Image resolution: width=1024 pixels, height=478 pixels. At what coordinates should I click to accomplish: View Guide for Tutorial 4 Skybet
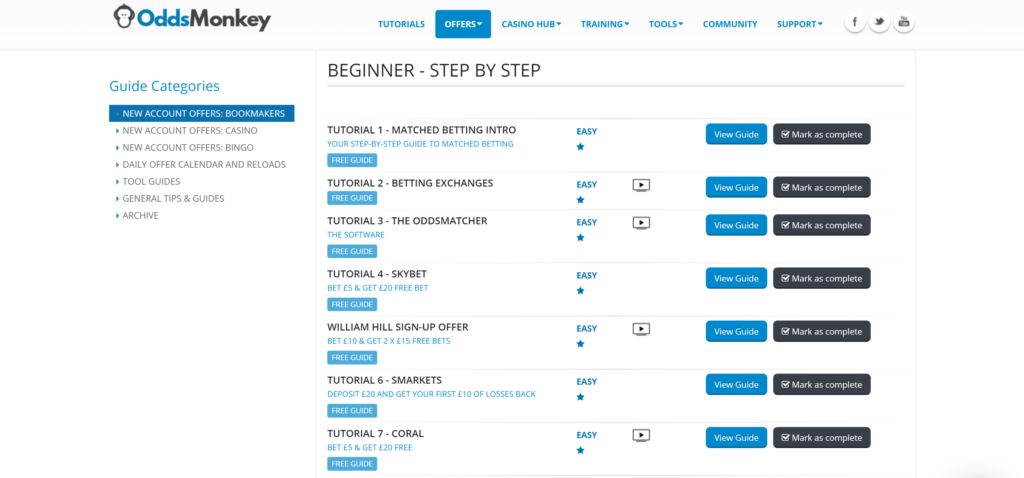pos(736,278)
